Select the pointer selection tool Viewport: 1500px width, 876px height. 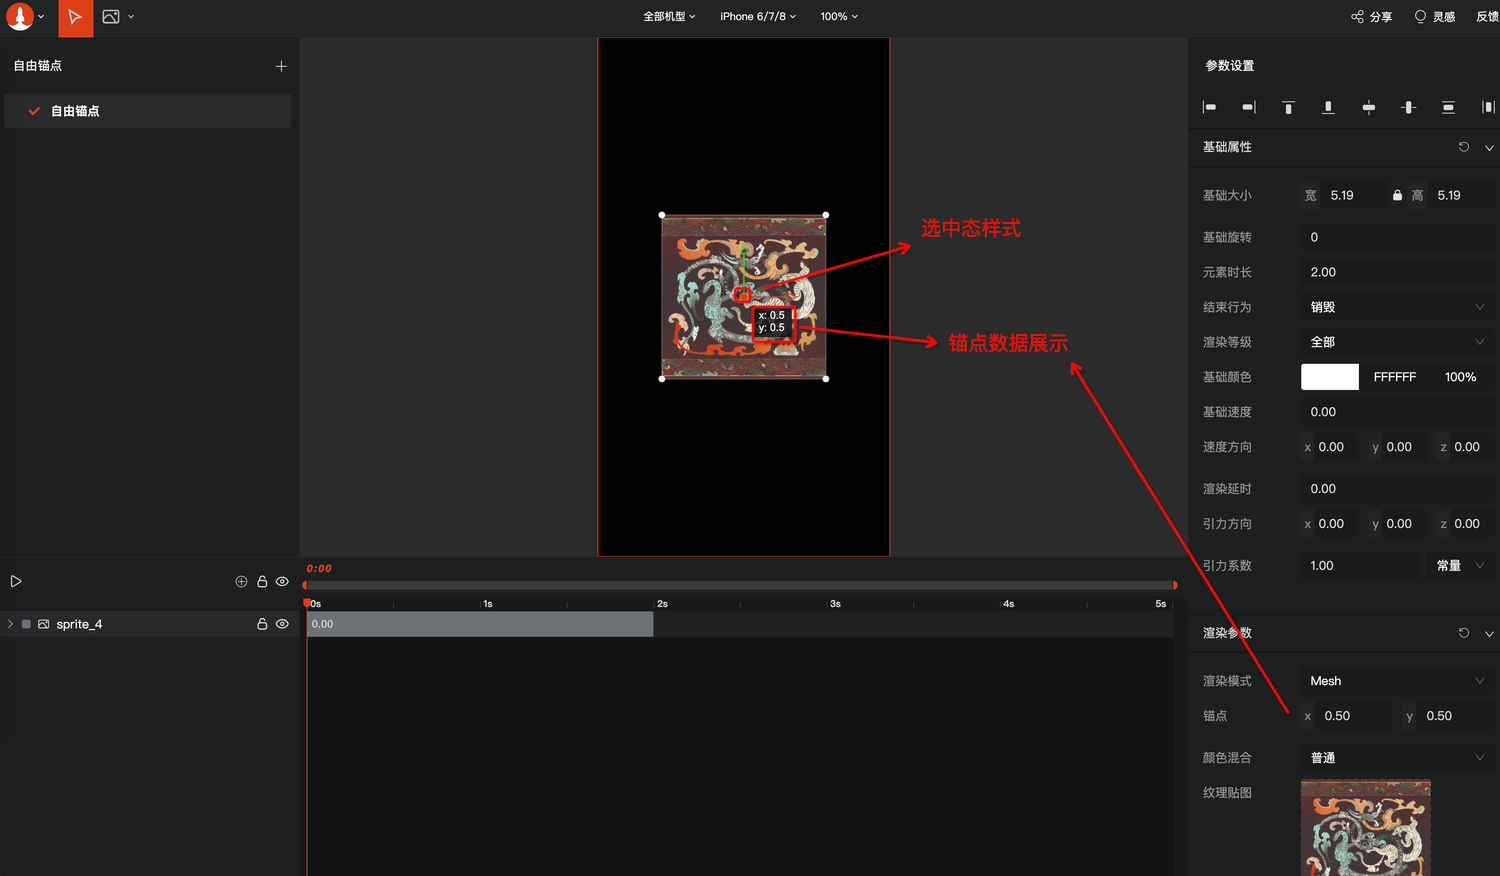point(75,18)
